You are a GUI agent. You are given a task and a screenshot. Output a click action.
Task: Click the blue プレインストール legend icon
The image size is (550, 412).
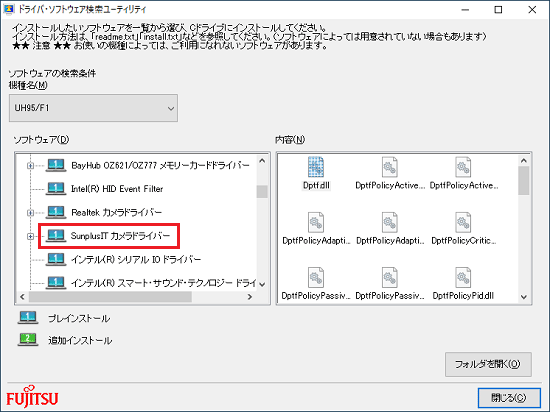[28, 318]
